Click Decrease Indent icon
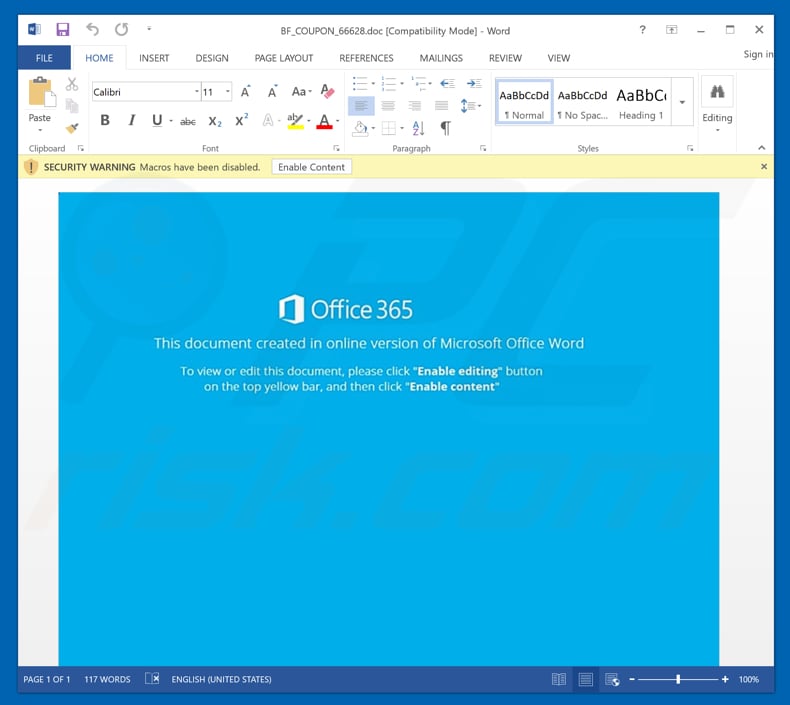Viewport: 790px width, 705px height. tap(447, 83)
